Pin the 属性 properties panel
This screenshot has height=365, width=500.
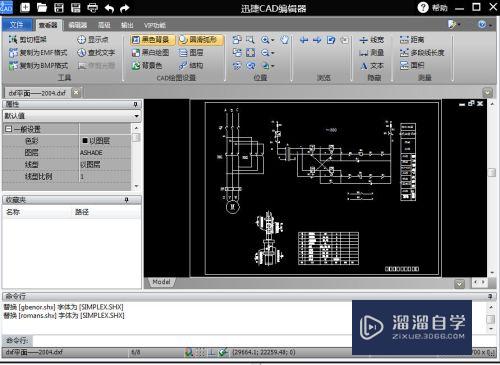click(x=135, y=104)
